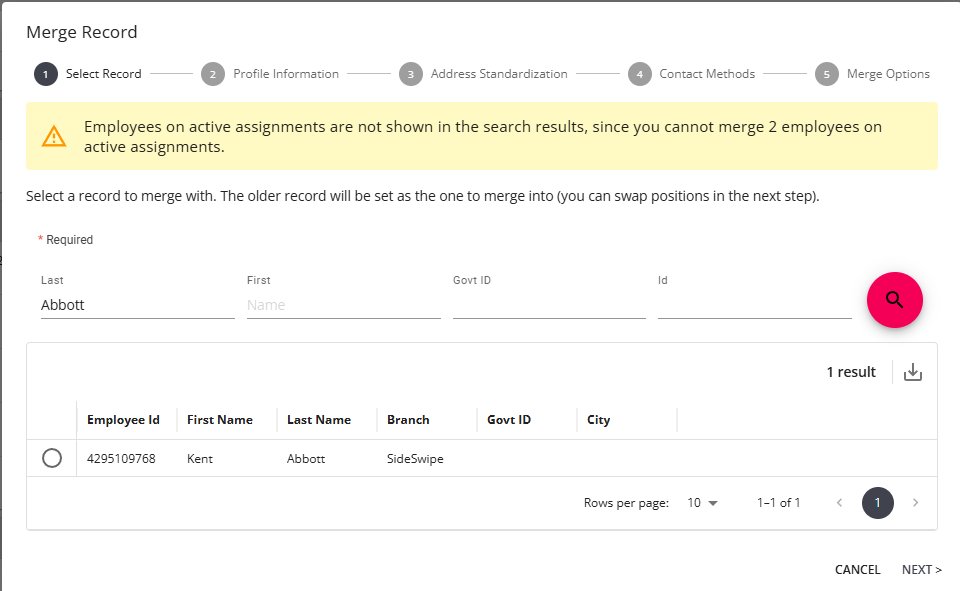Click the download results icon

click(912, 372)
